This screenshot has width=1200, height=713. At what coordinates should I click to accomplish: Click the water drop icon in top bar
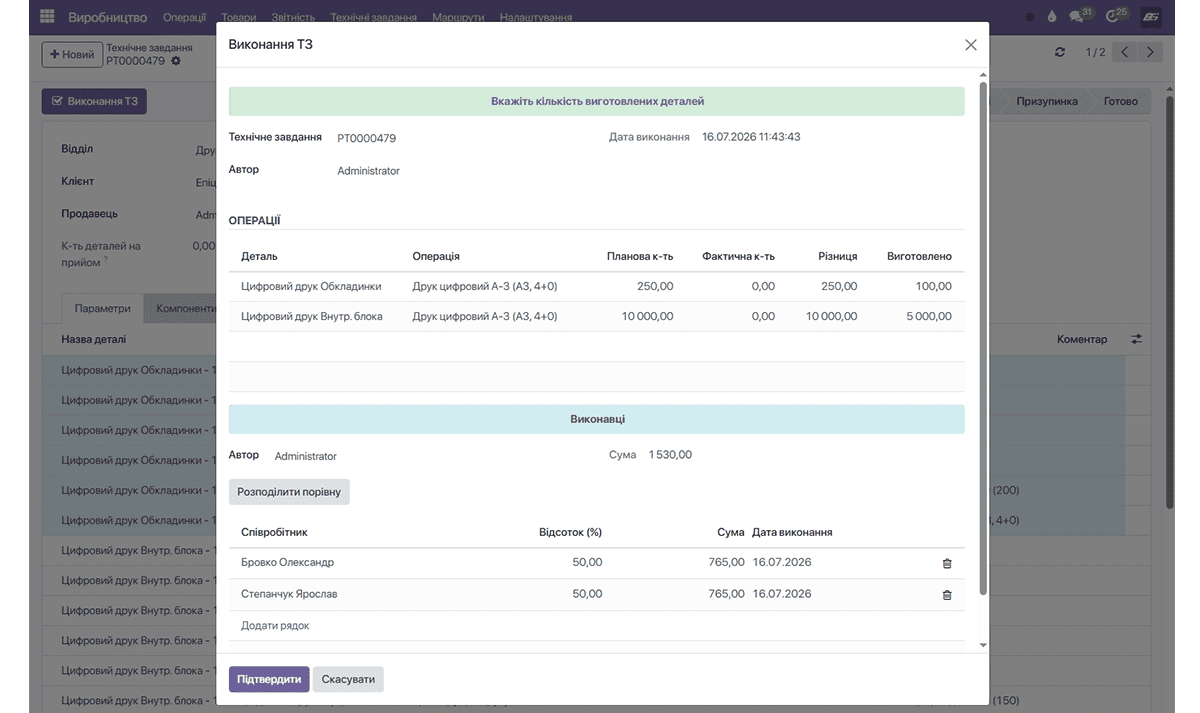(x=1052, y=17)
